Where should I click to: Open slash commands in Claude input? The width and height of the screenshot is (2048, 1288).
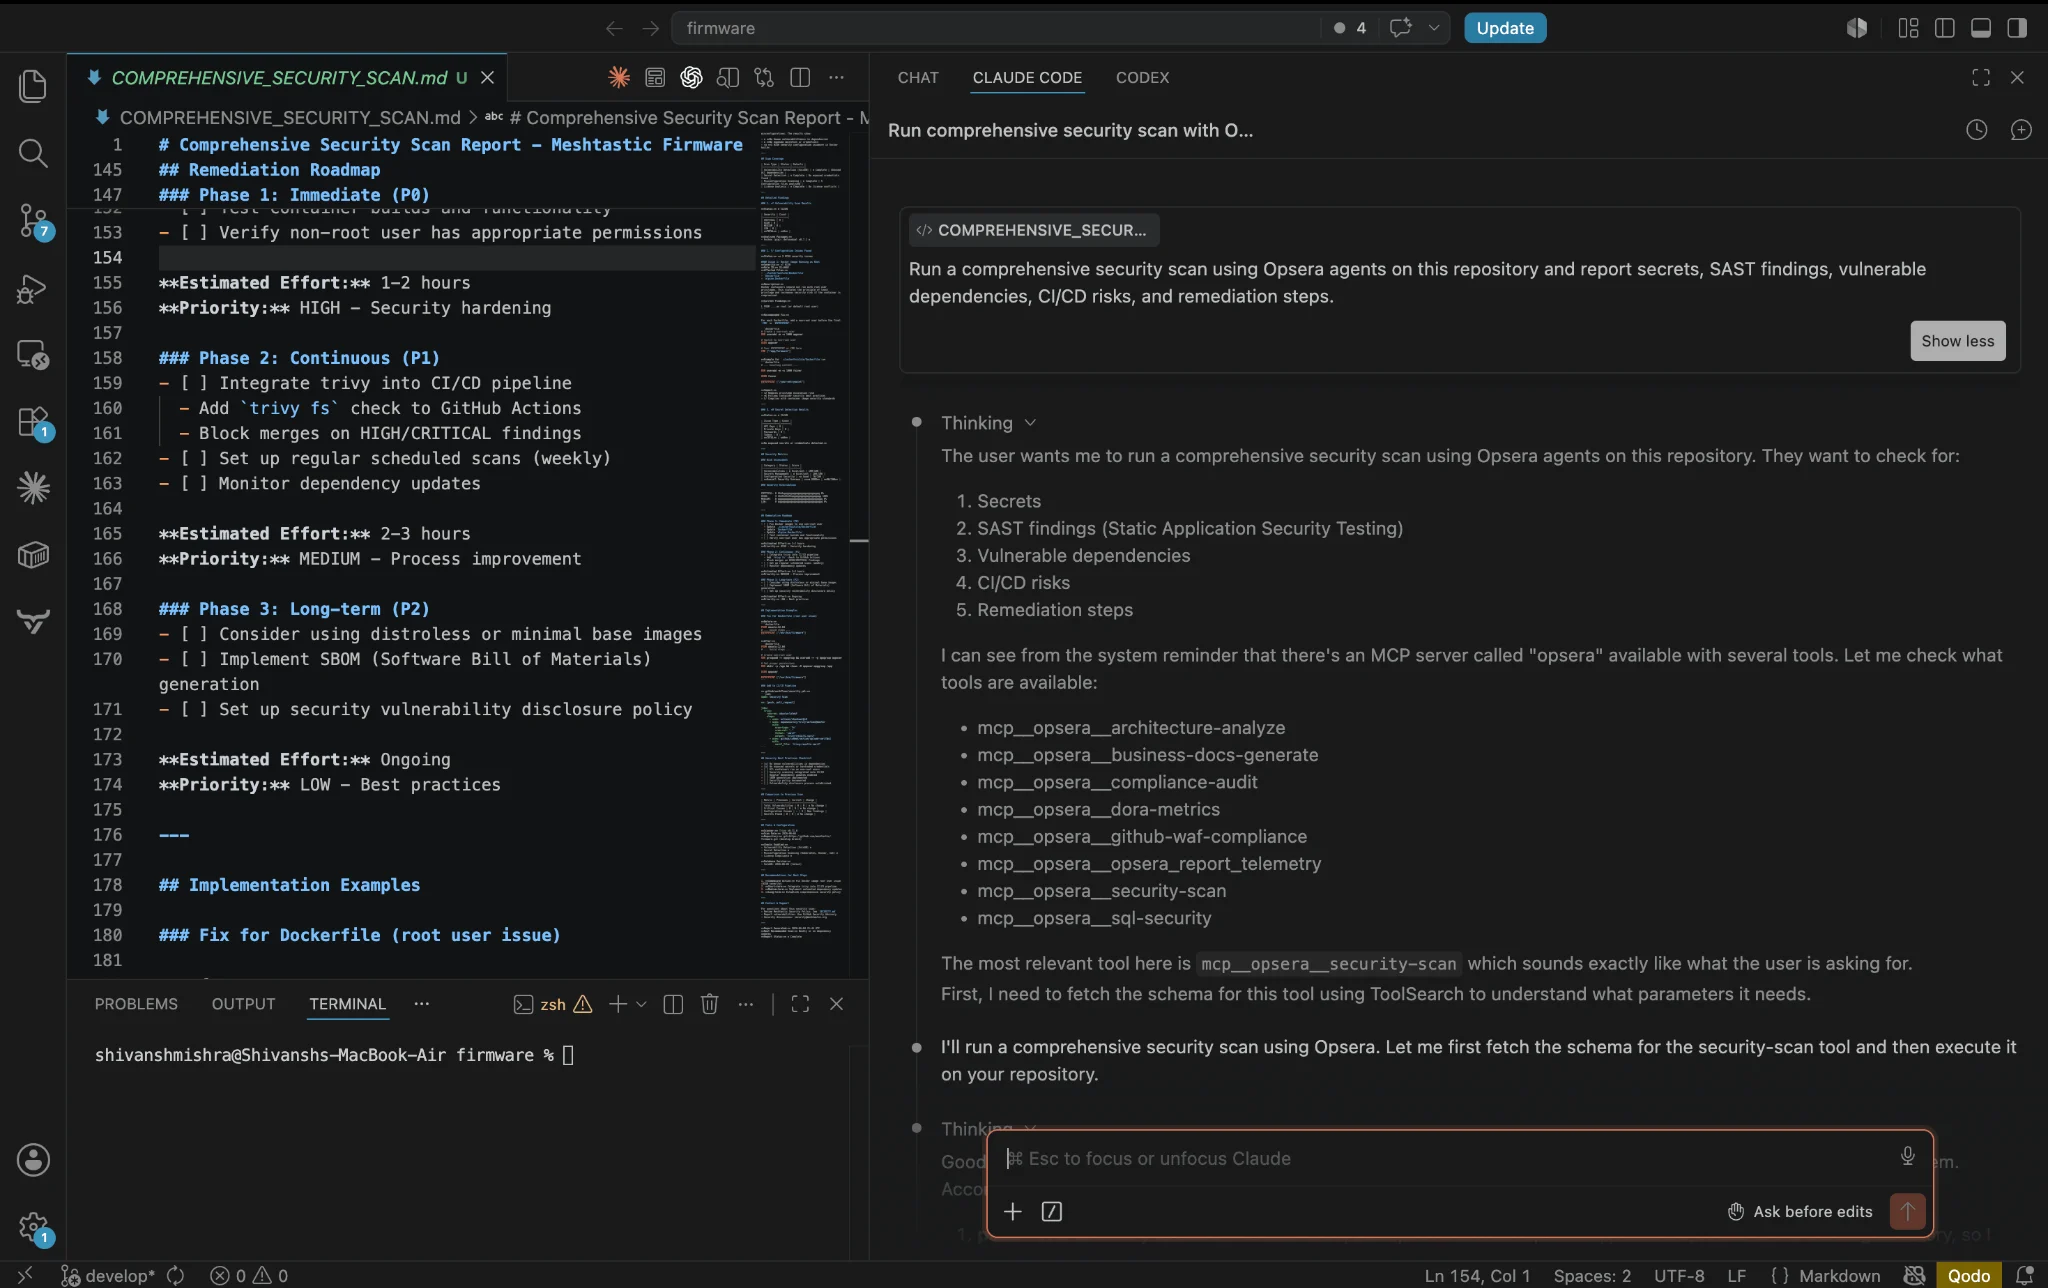tap(1051, 1212)
